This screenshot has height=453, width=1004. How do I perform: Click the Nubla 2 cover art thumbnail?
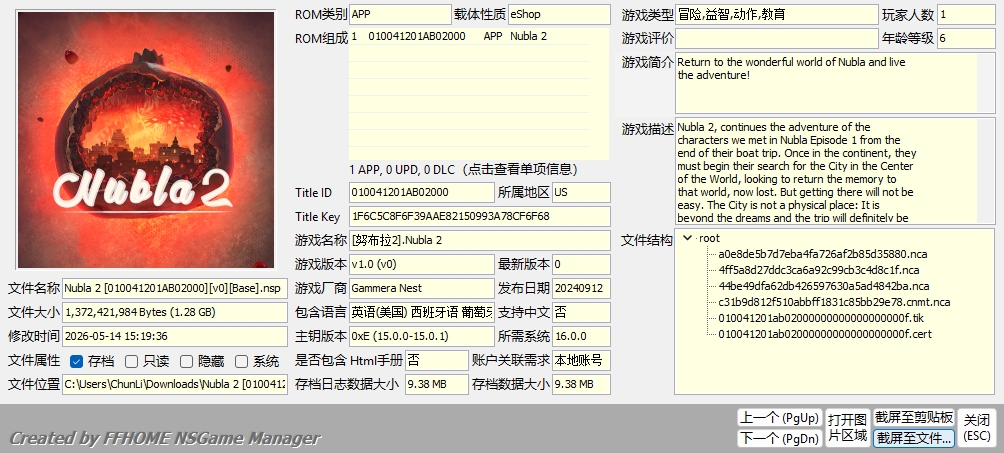click(x=146, y=140)
